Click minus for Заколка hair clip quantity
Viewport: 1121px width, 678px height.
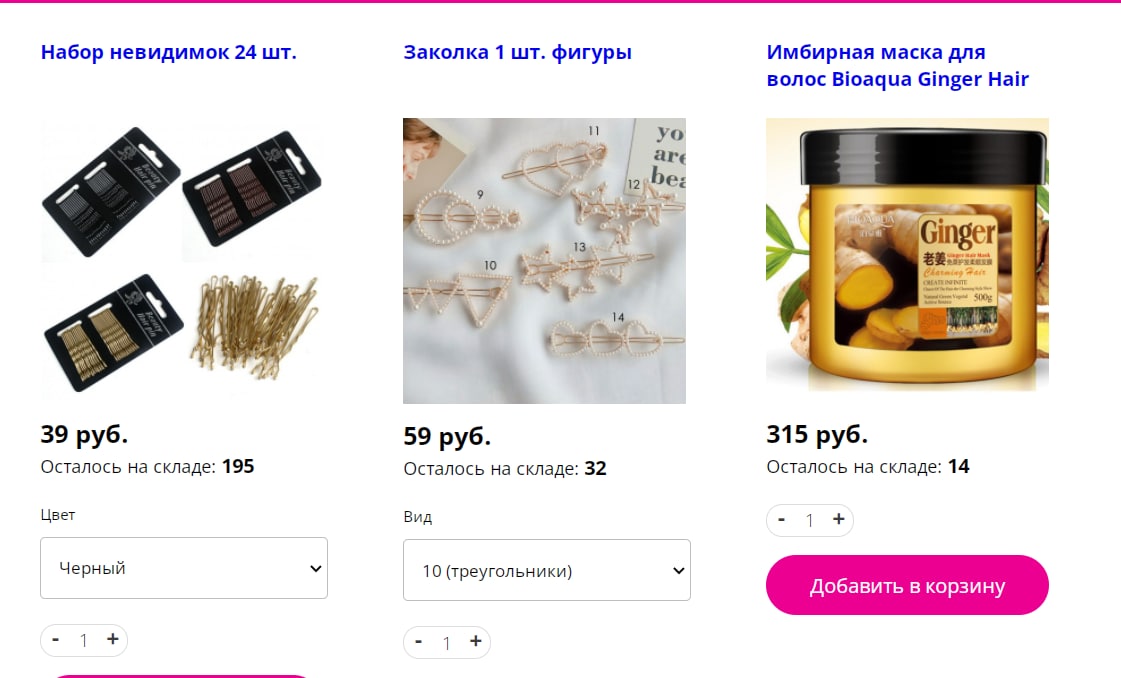click(x=419, y=642)
